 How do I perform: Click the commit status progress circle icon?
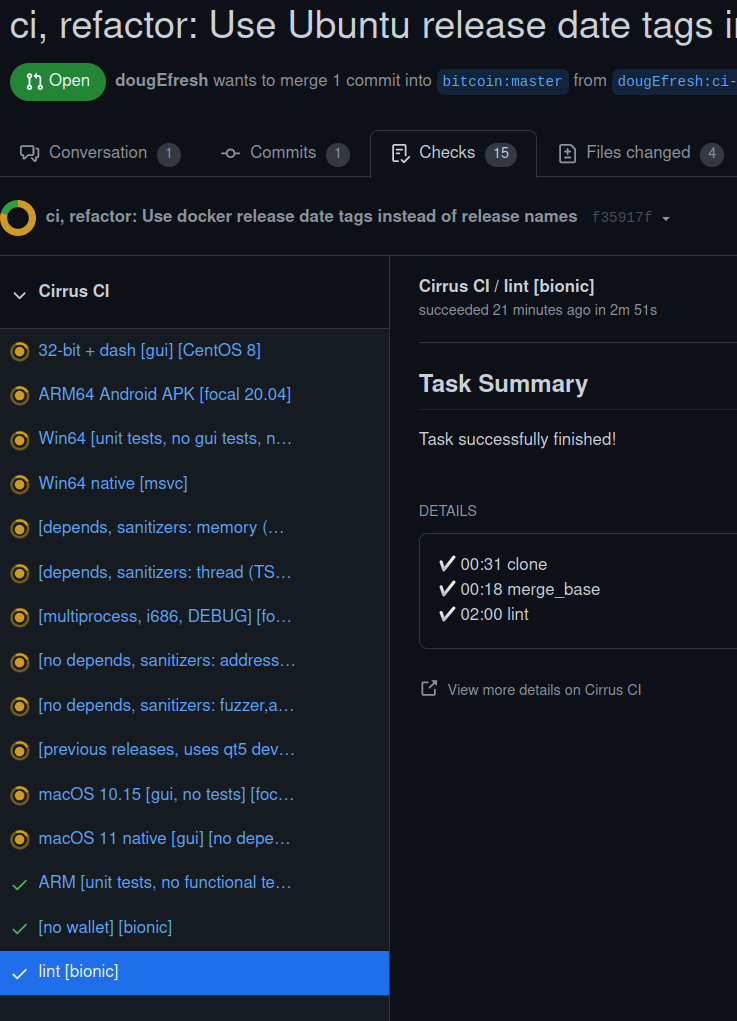point(18,217)
